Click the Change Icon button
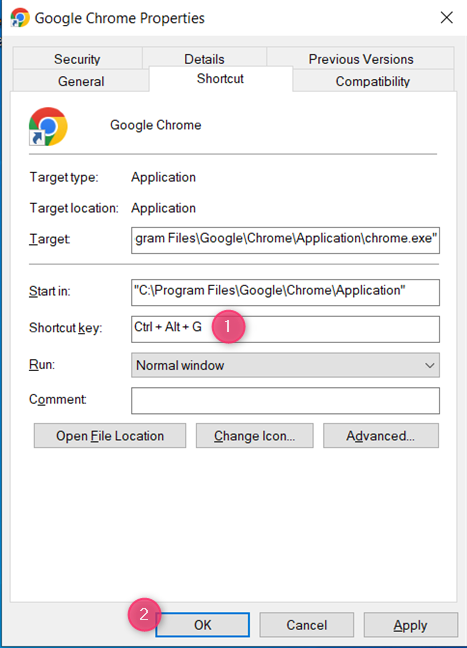Viewport: 467px width, 648px height. tap(255, 436)
